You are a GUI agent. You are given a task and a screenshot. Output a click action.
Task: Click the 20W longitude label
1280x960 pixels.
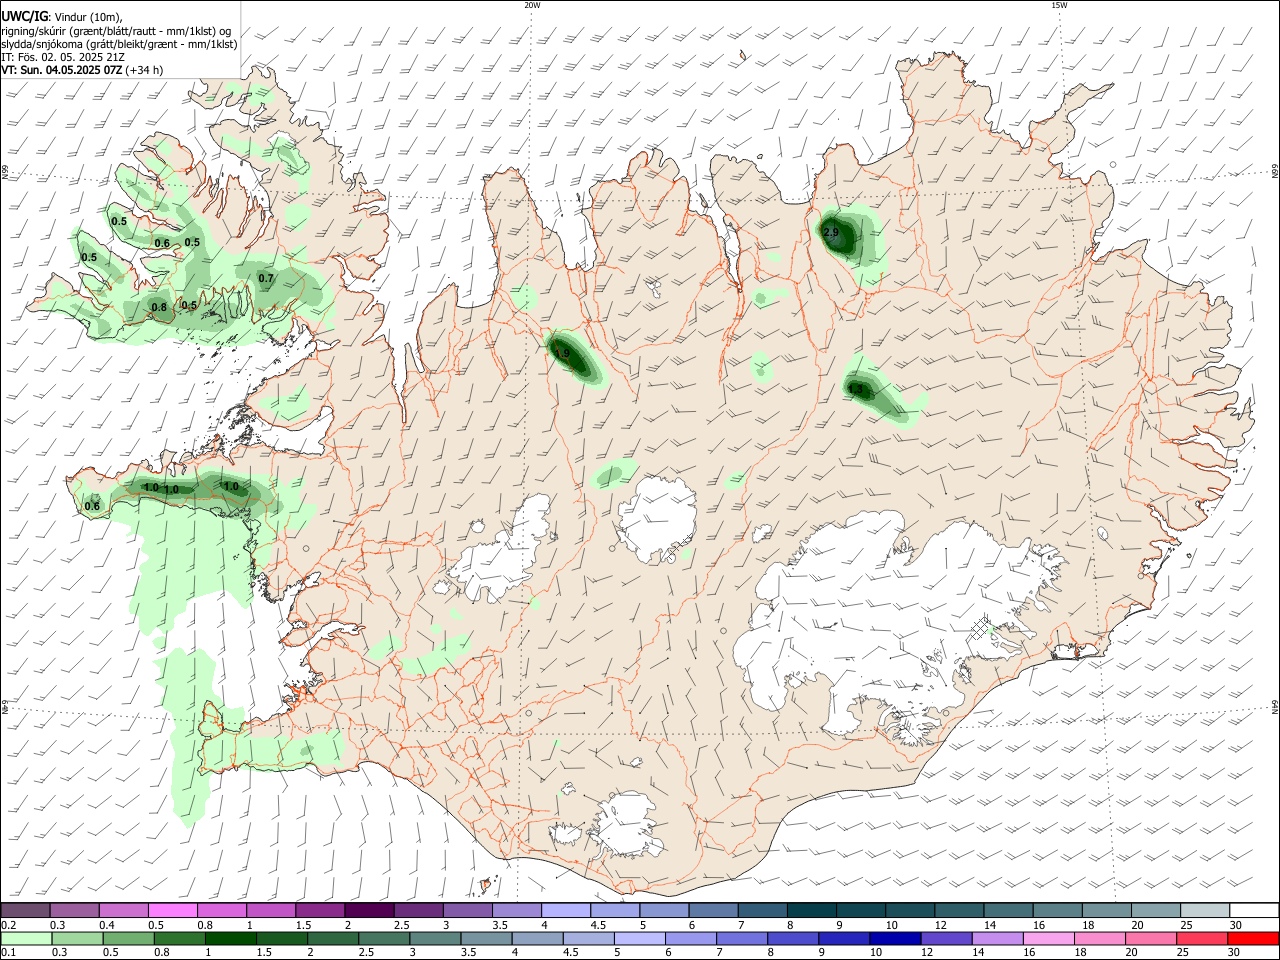pos(532,5)
